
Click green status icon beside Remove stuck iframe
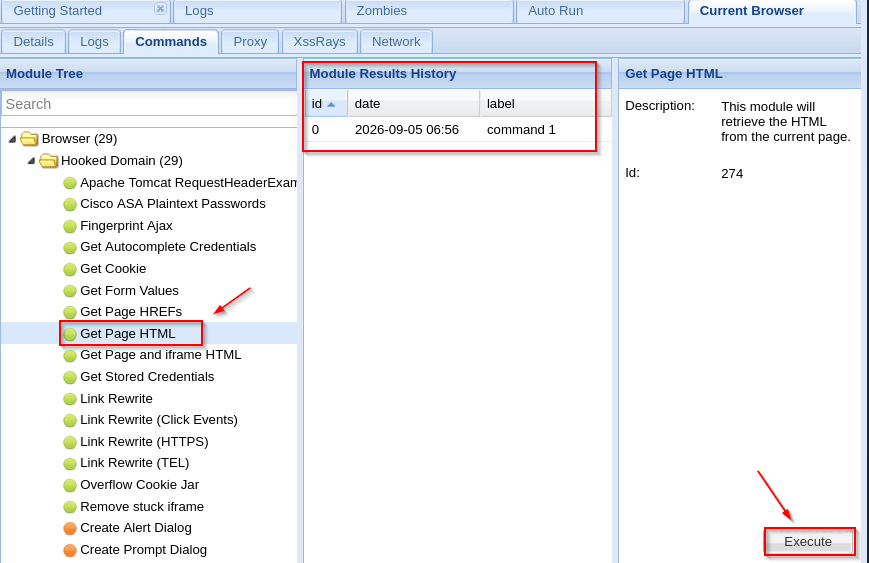(x=70, y=507)
